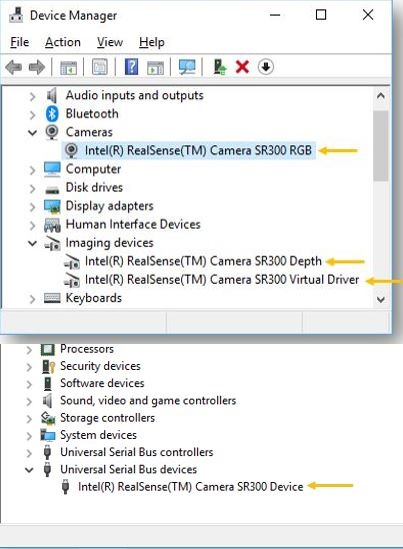Click the black down-arrow Disable device icon

(x=266, y=67)
